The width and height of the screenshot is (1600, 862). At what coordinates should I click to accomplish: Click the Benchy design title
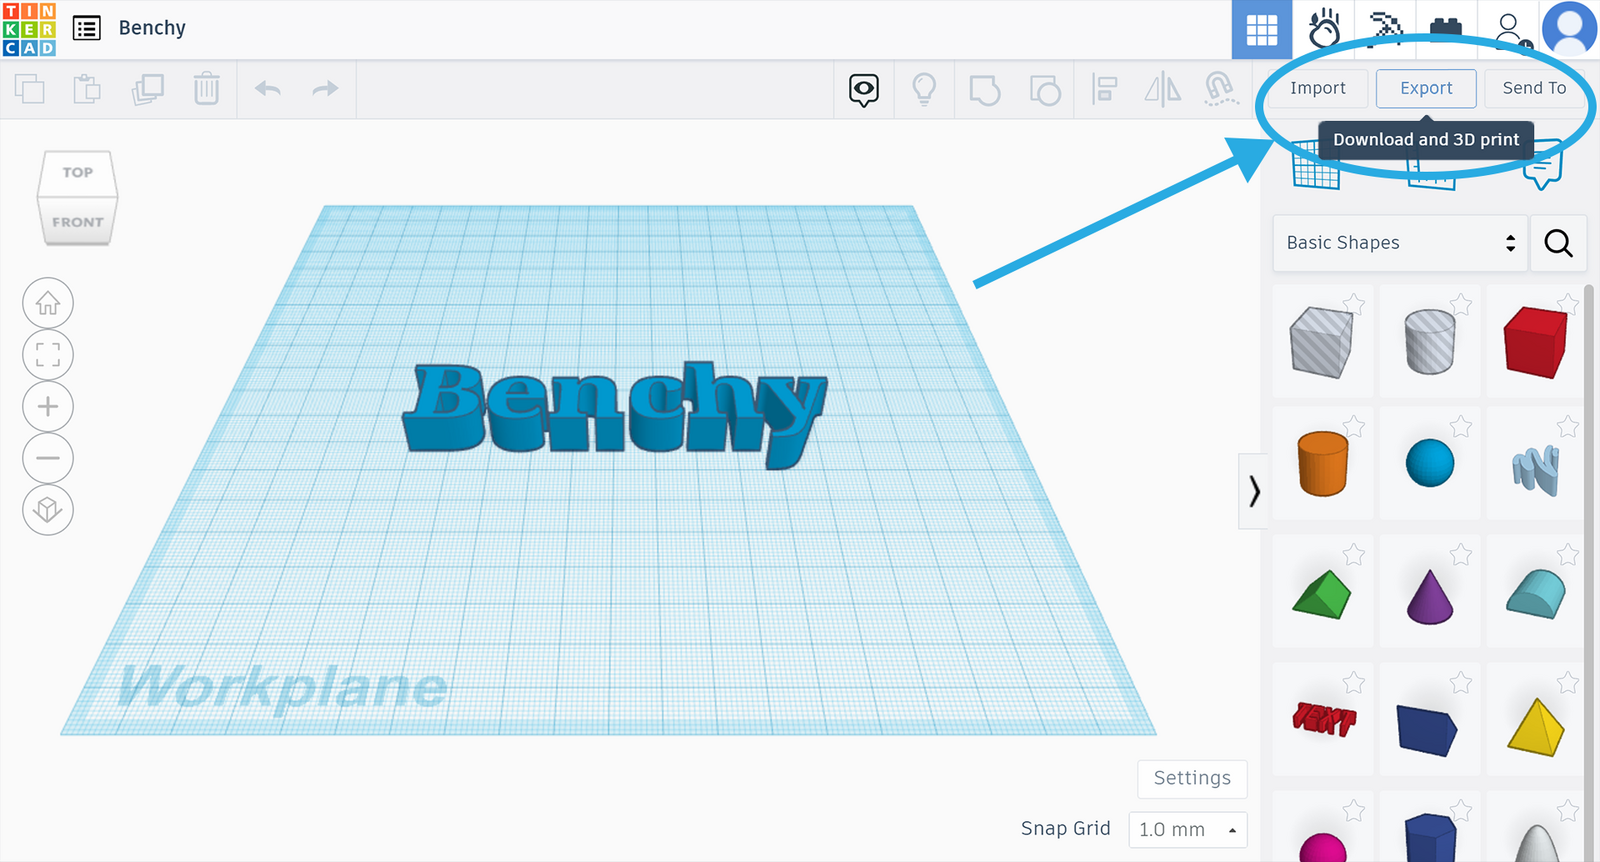coord(152,28)
